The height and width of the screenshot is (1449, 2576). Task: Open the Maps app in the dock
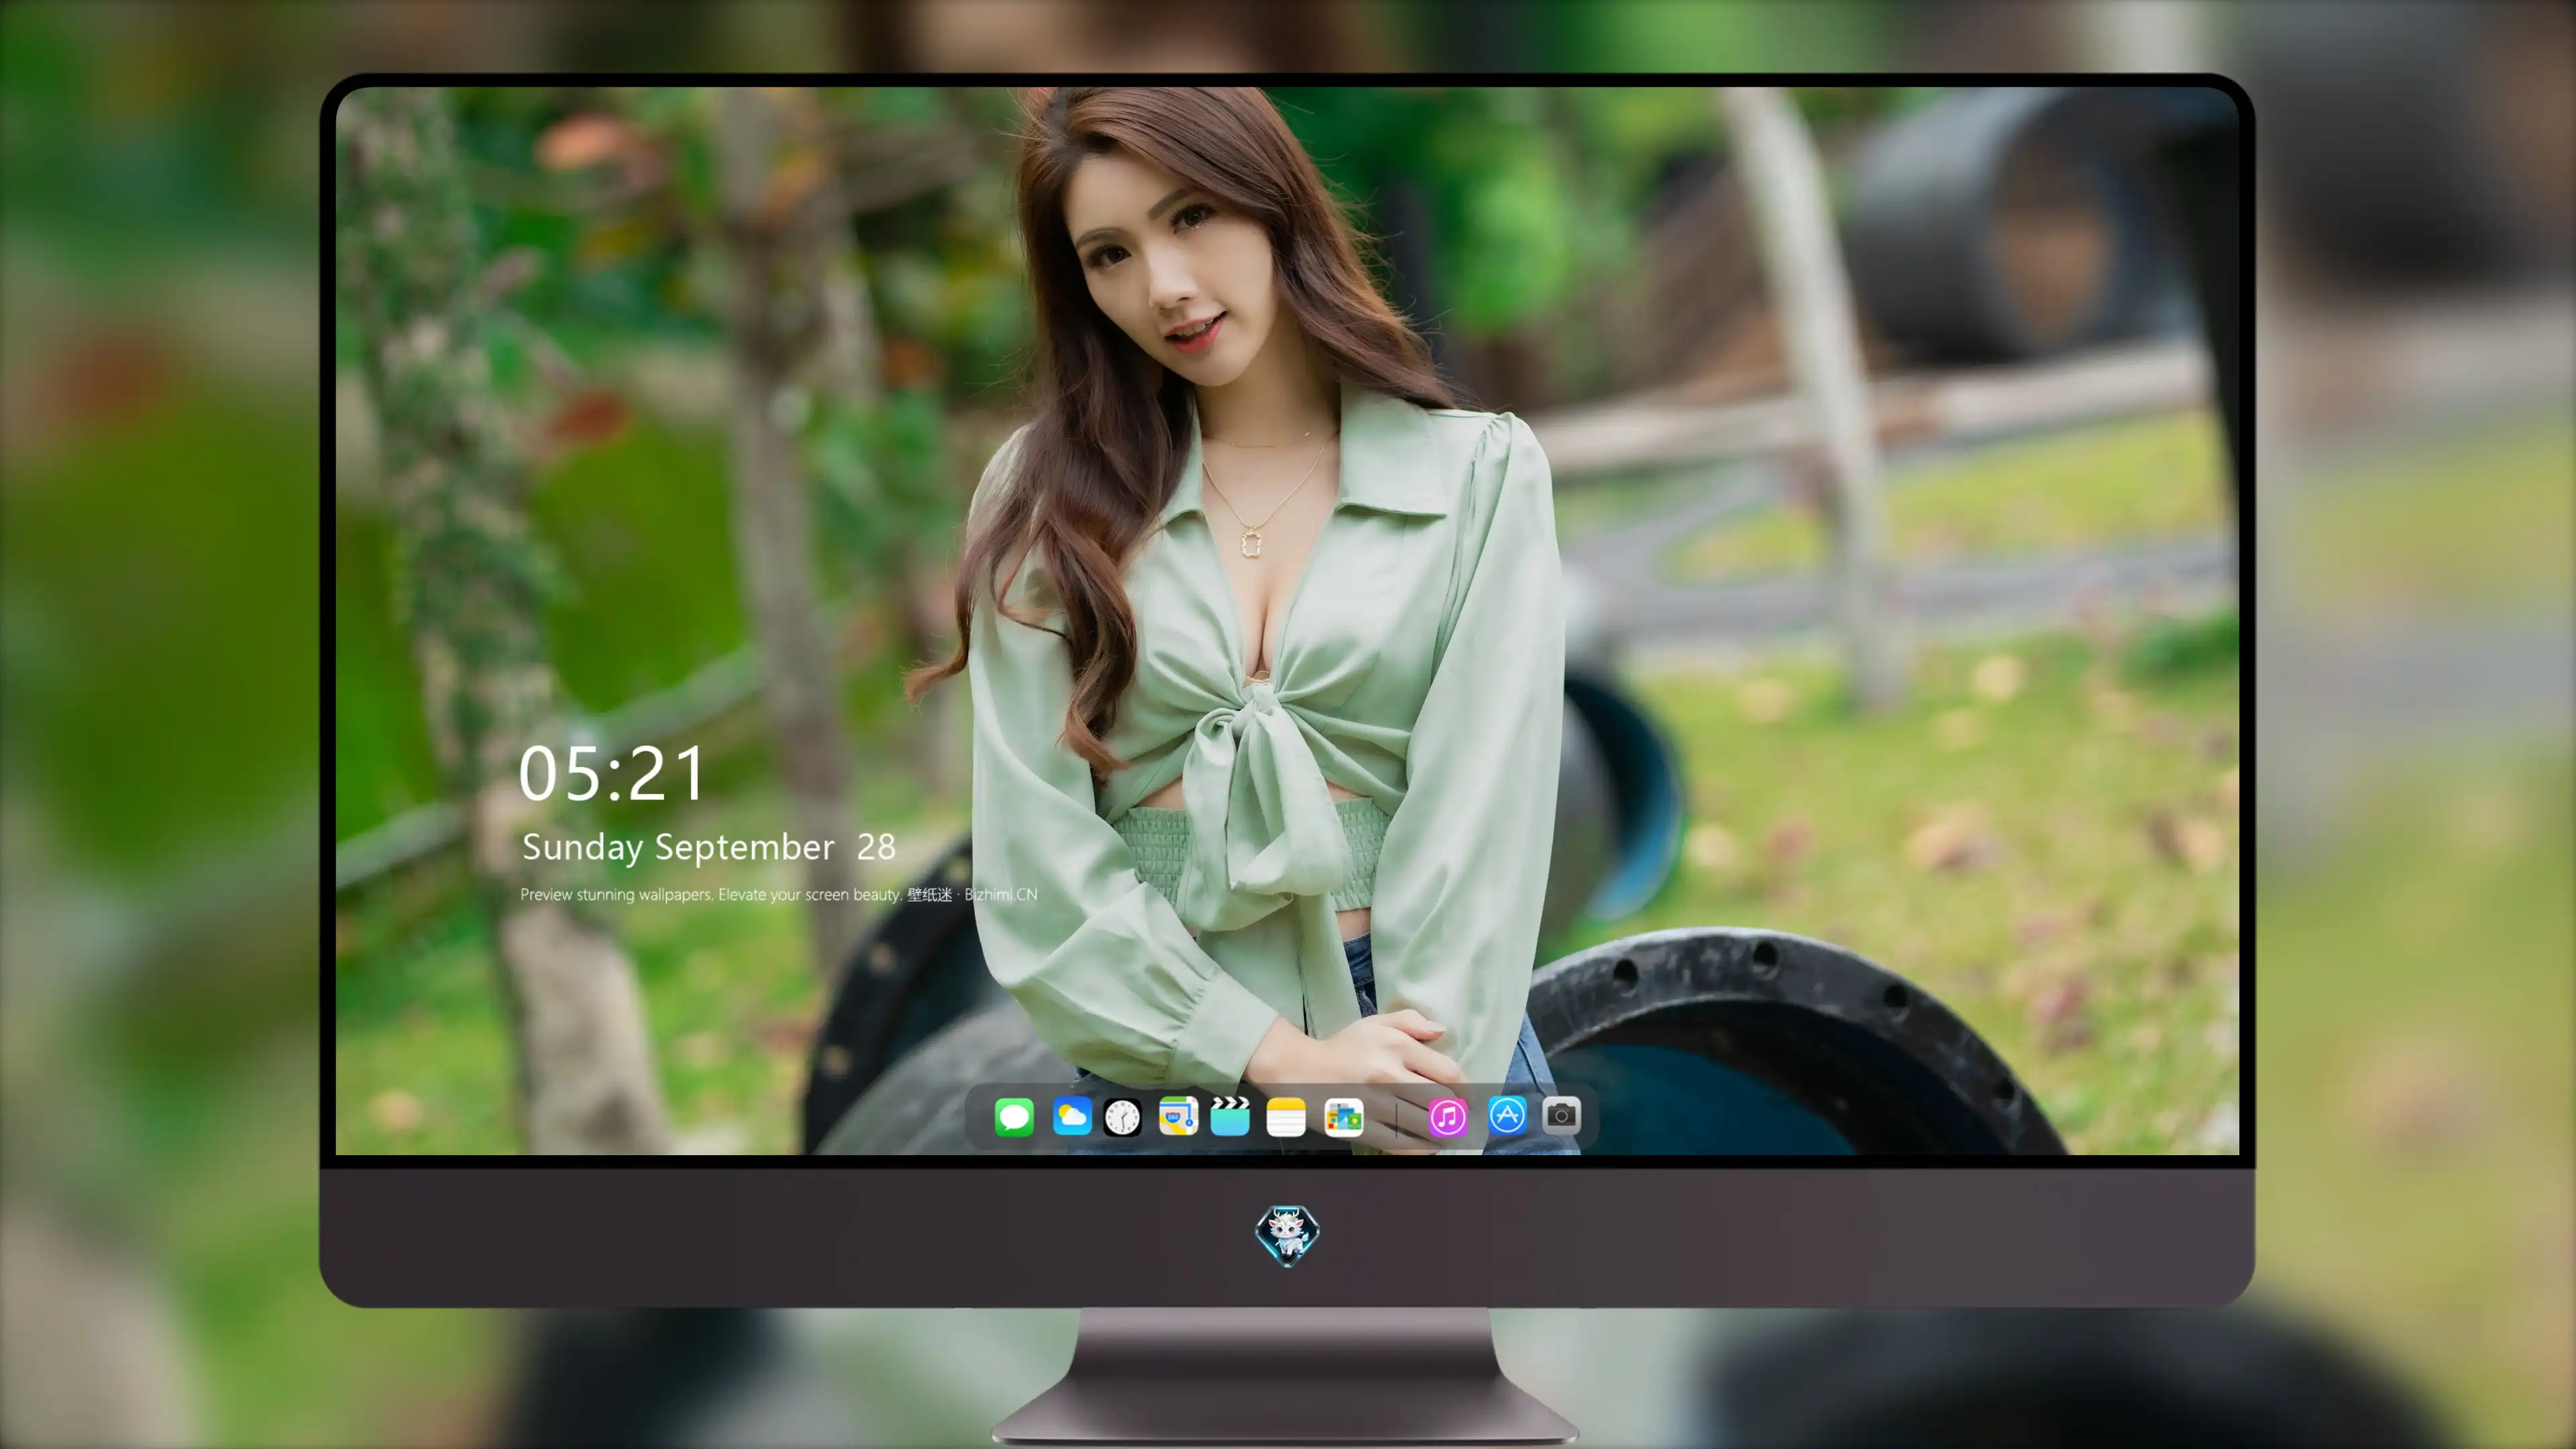[x=1178, y=1116]
